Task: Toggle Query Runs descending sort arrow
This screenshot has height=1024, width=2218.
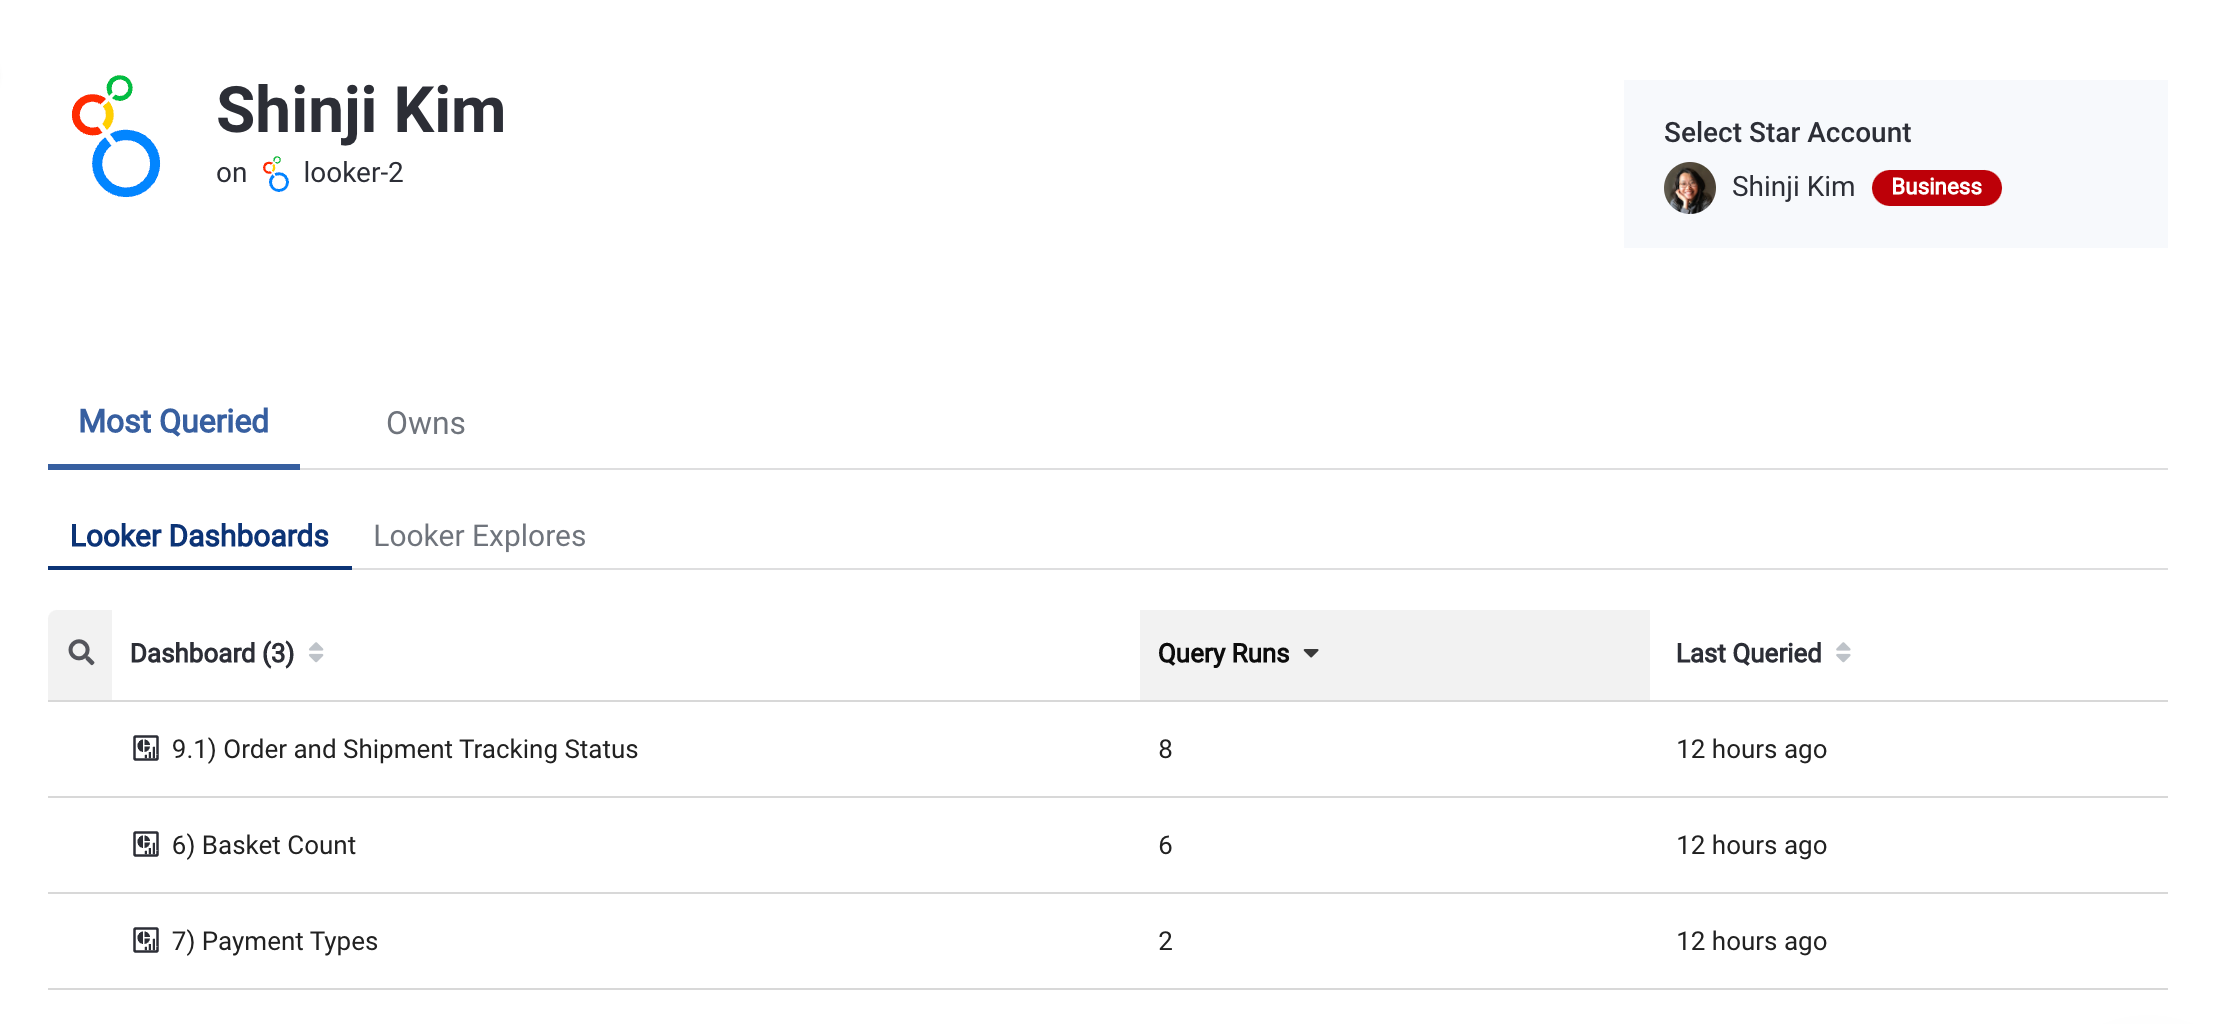Action: pyautogui.click(x=1311, y=654)
